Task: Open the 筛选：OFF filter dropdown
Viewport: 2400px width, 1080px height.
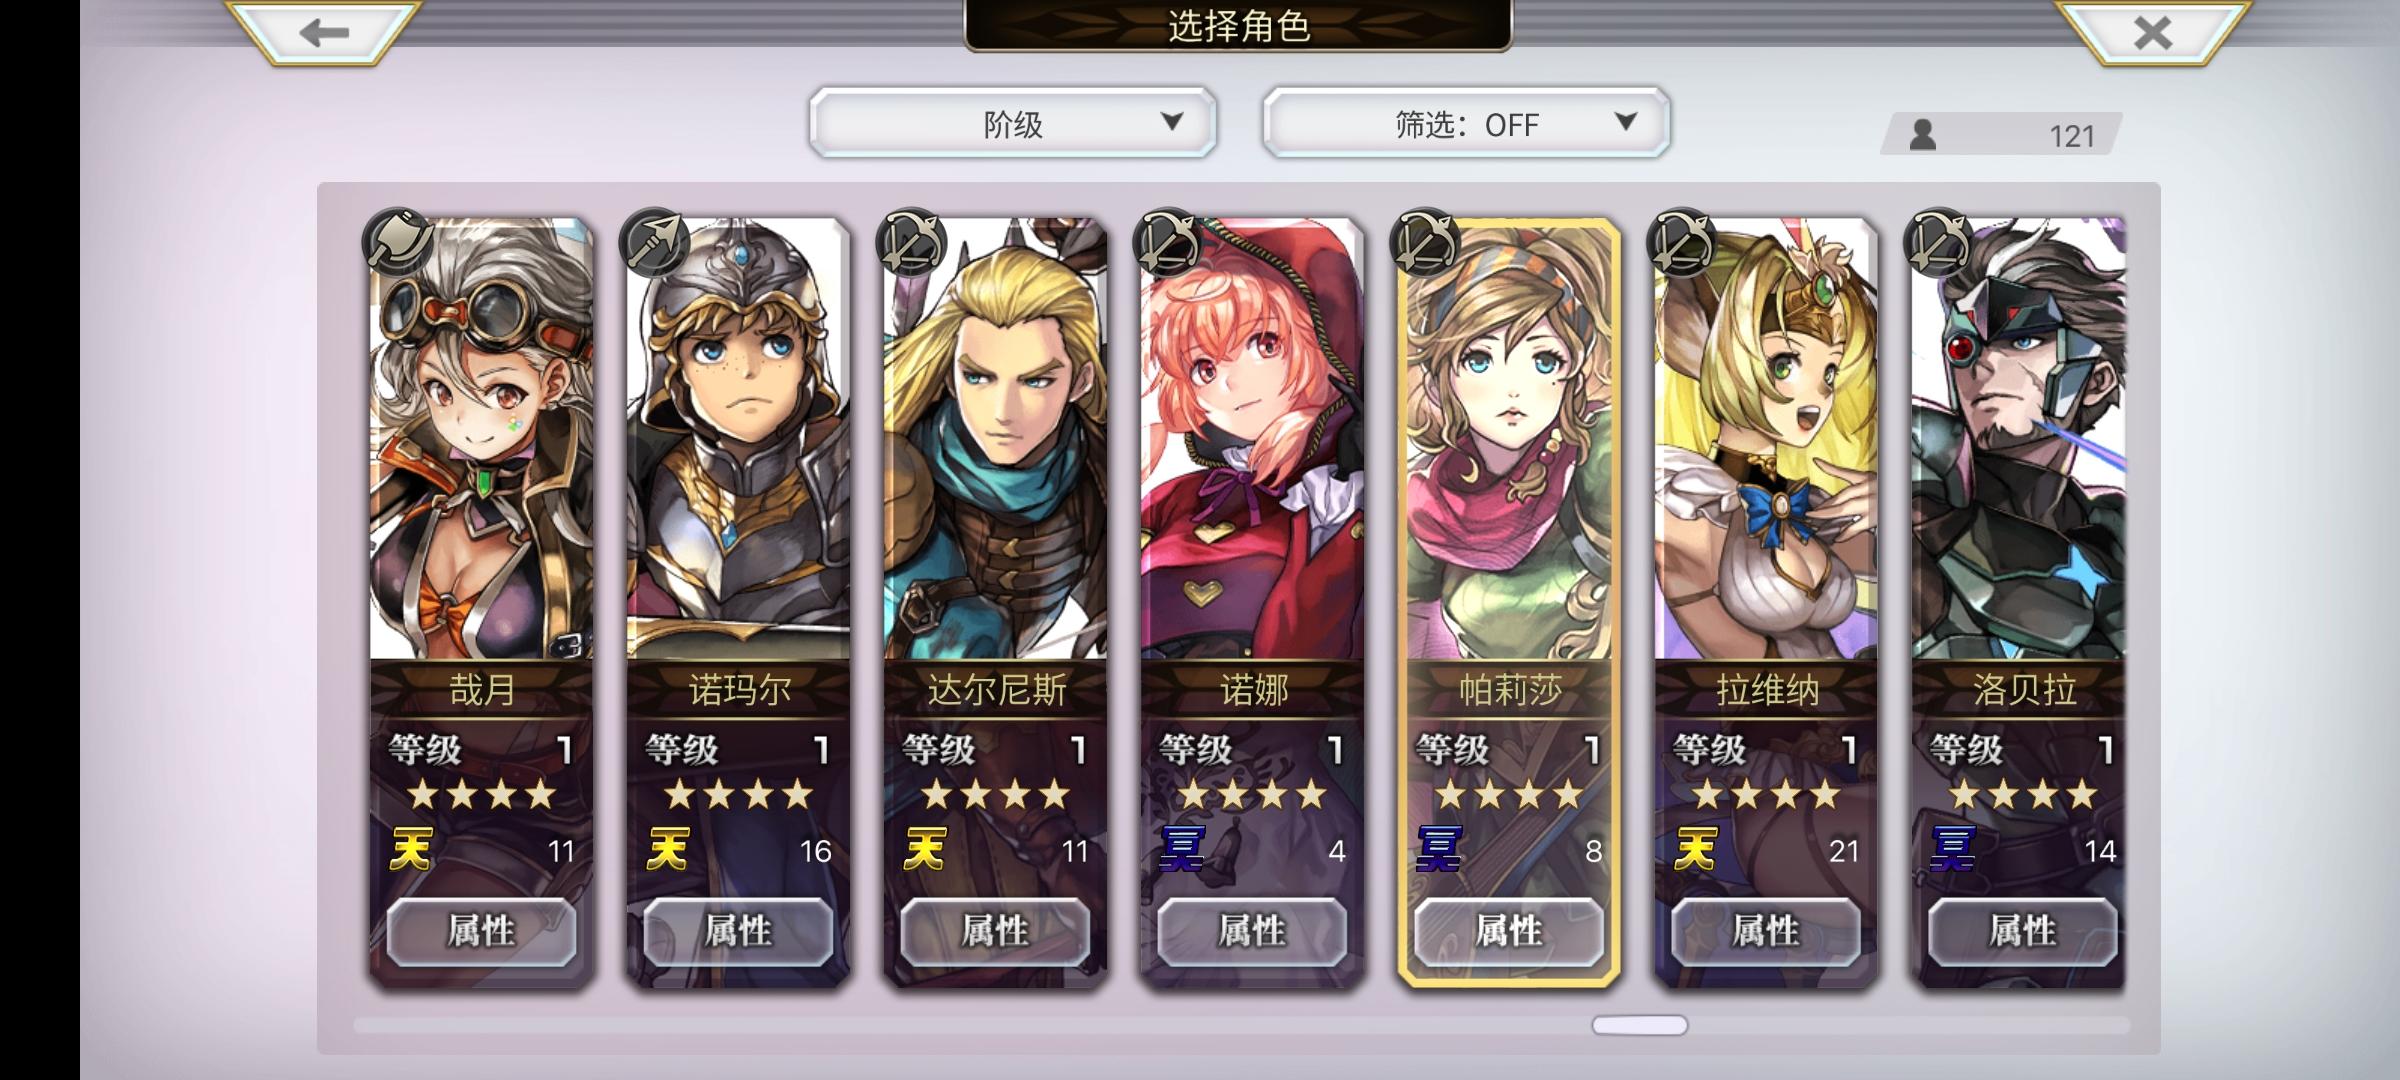Action: (1466, 123)
